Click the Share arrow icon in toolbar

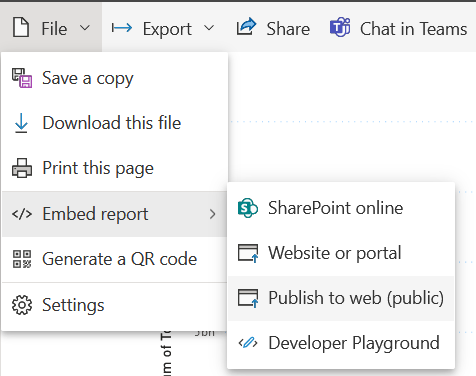246,27
